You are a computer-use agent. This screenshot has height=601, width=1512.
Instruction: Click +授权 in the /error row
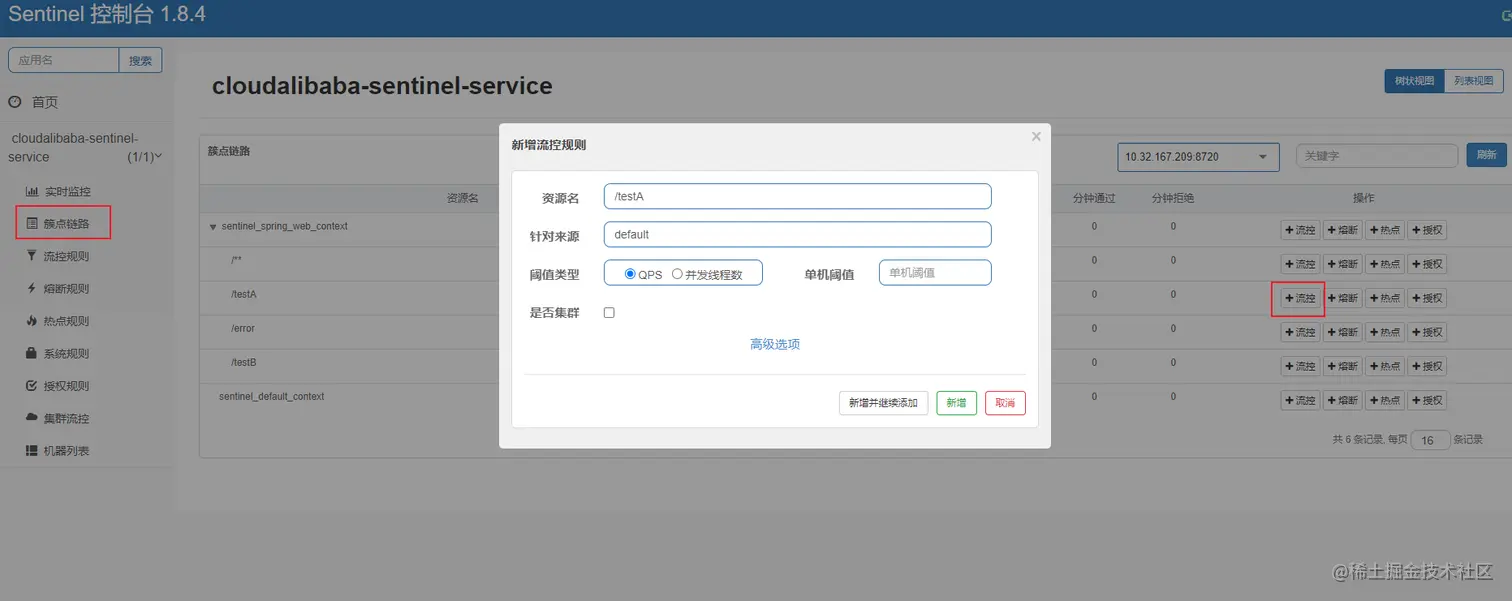click(x=1427, y=332)
